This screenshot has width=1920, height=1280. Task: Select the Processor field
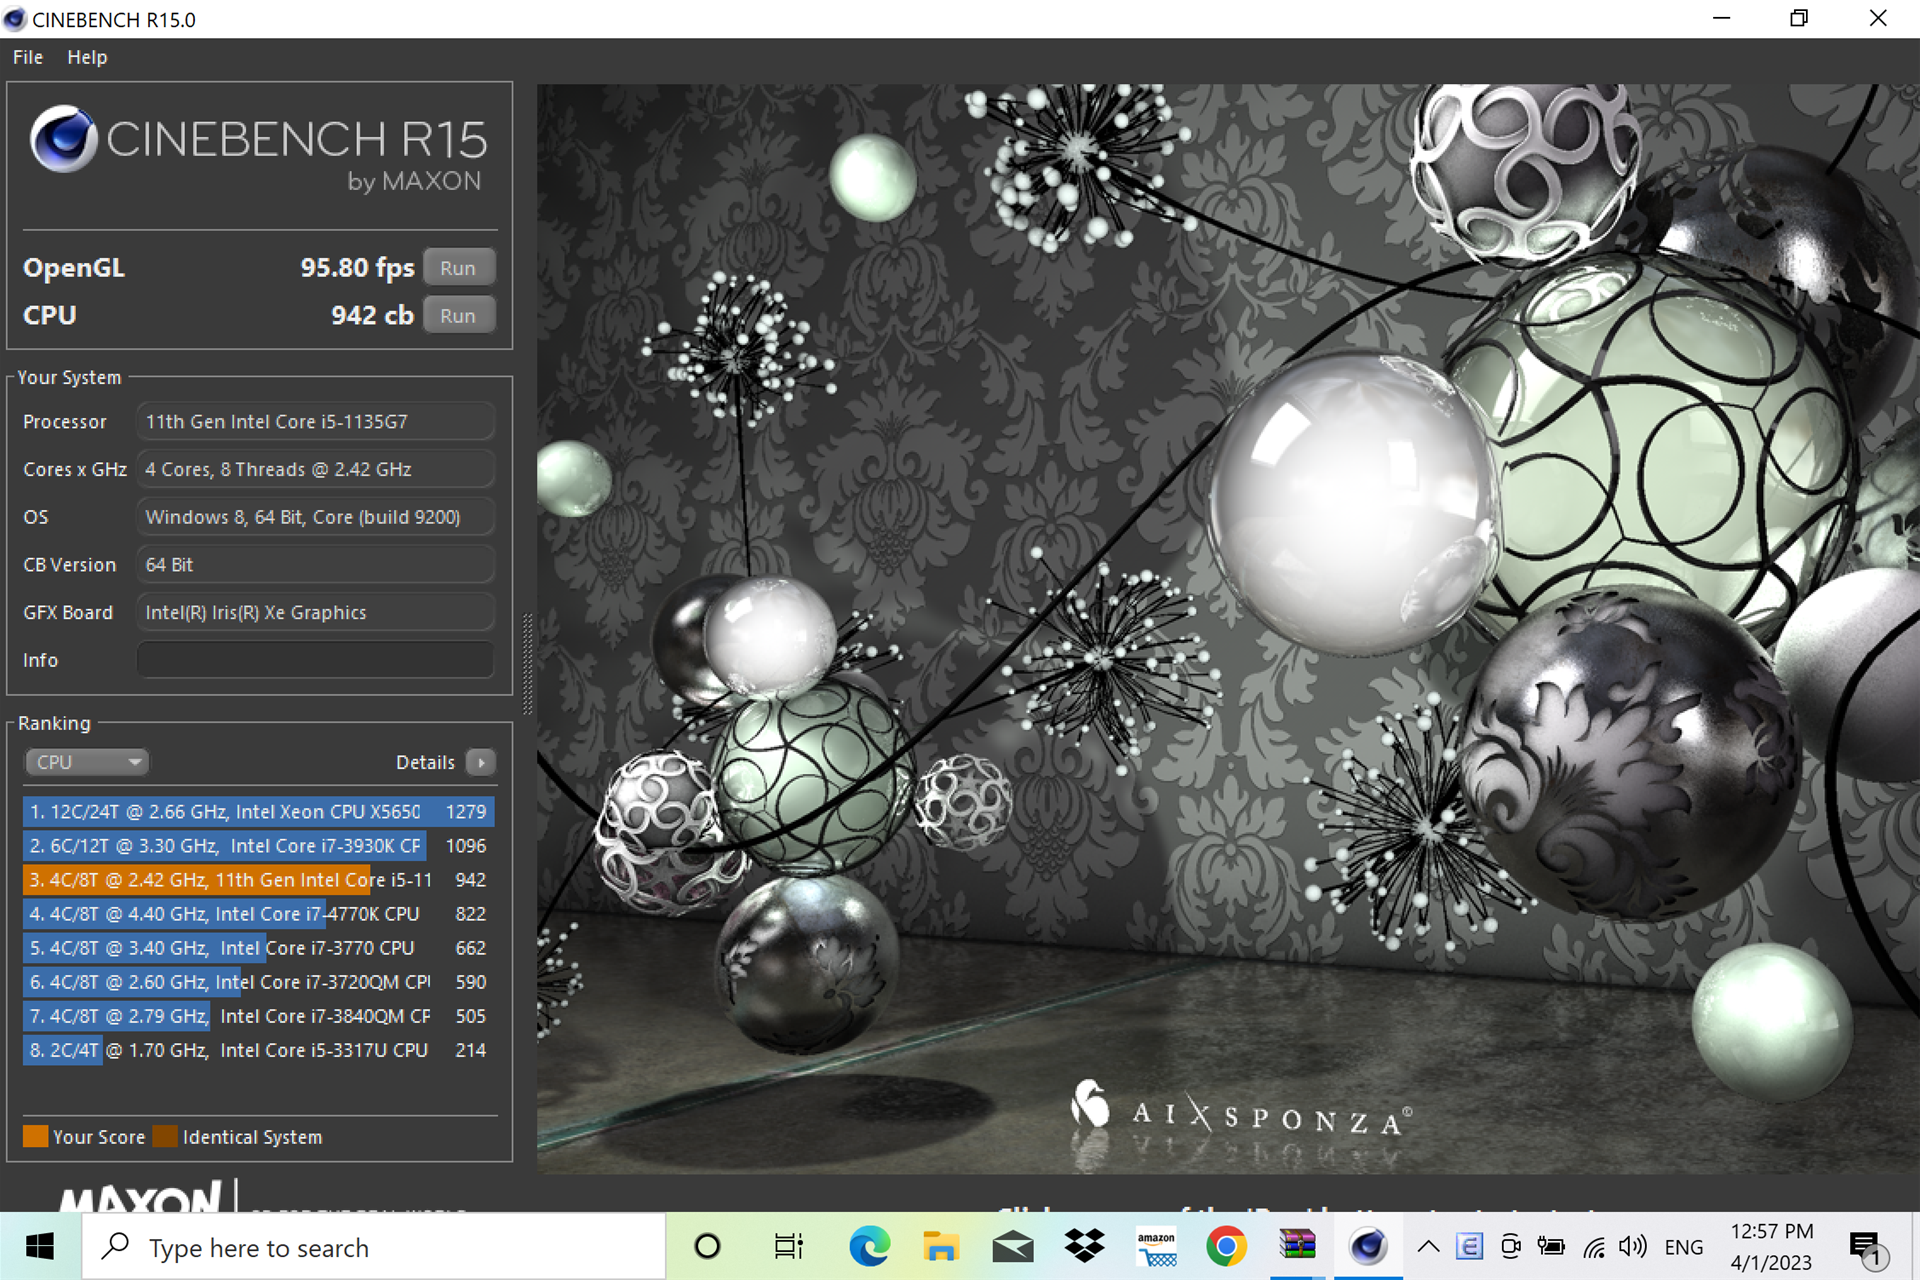click(x=315, y=422)
